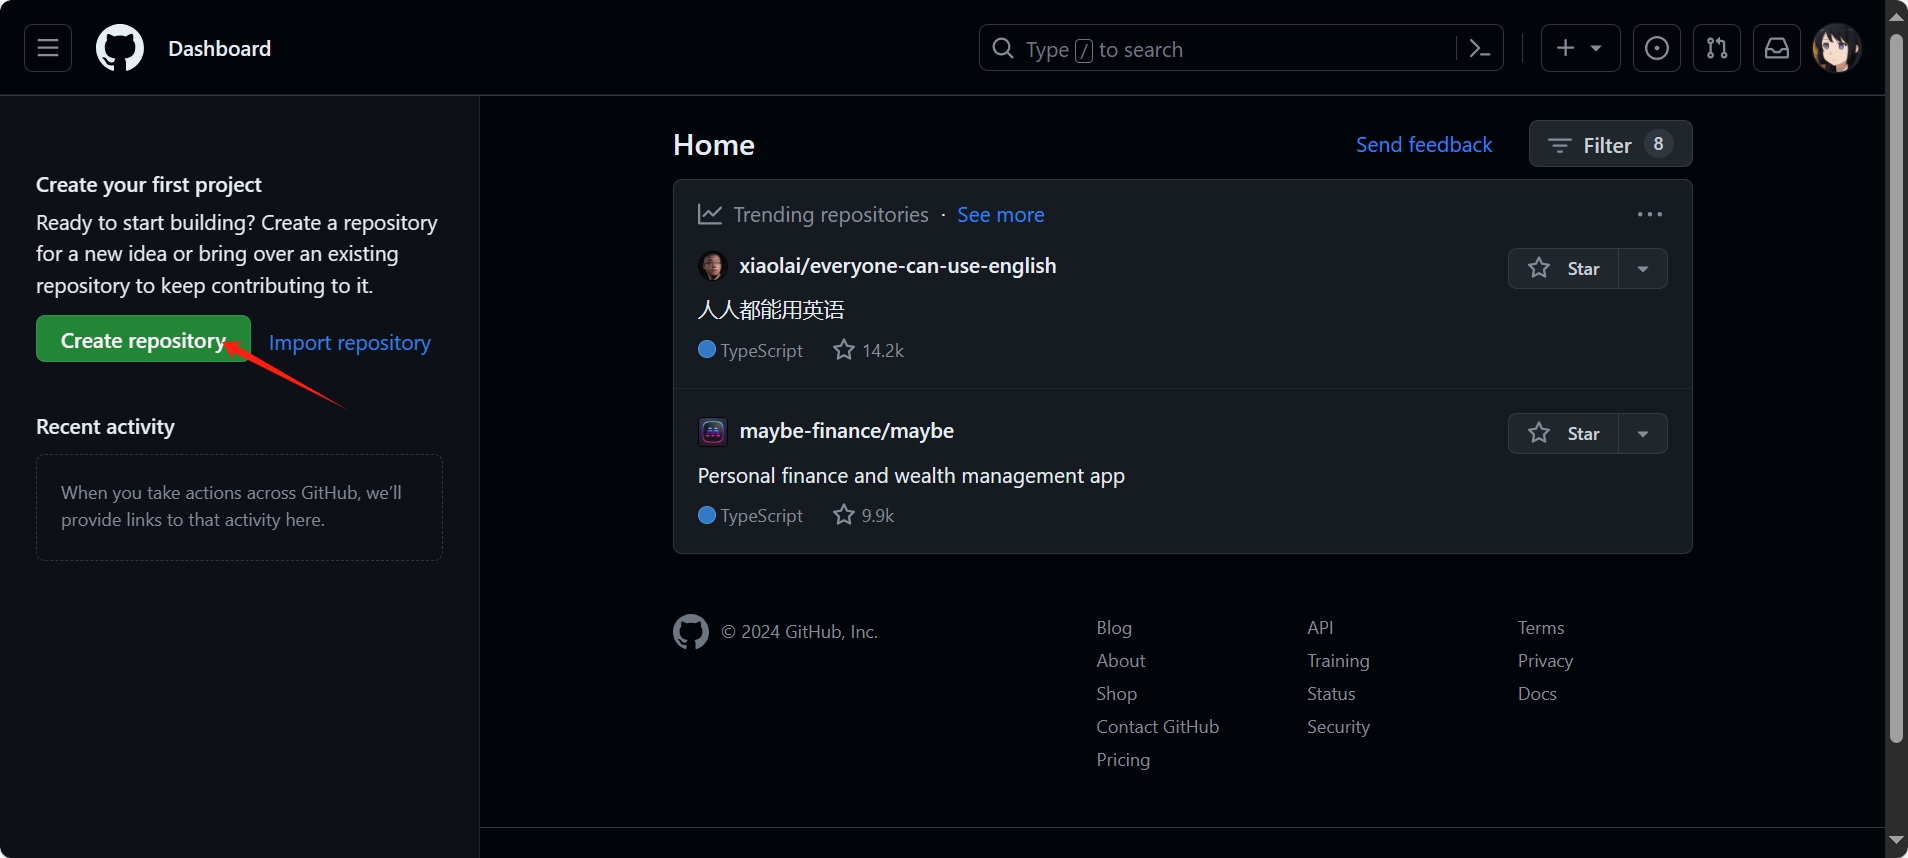
Task: Open See more trending repositories link
Action: click(x=1000, y=215)
